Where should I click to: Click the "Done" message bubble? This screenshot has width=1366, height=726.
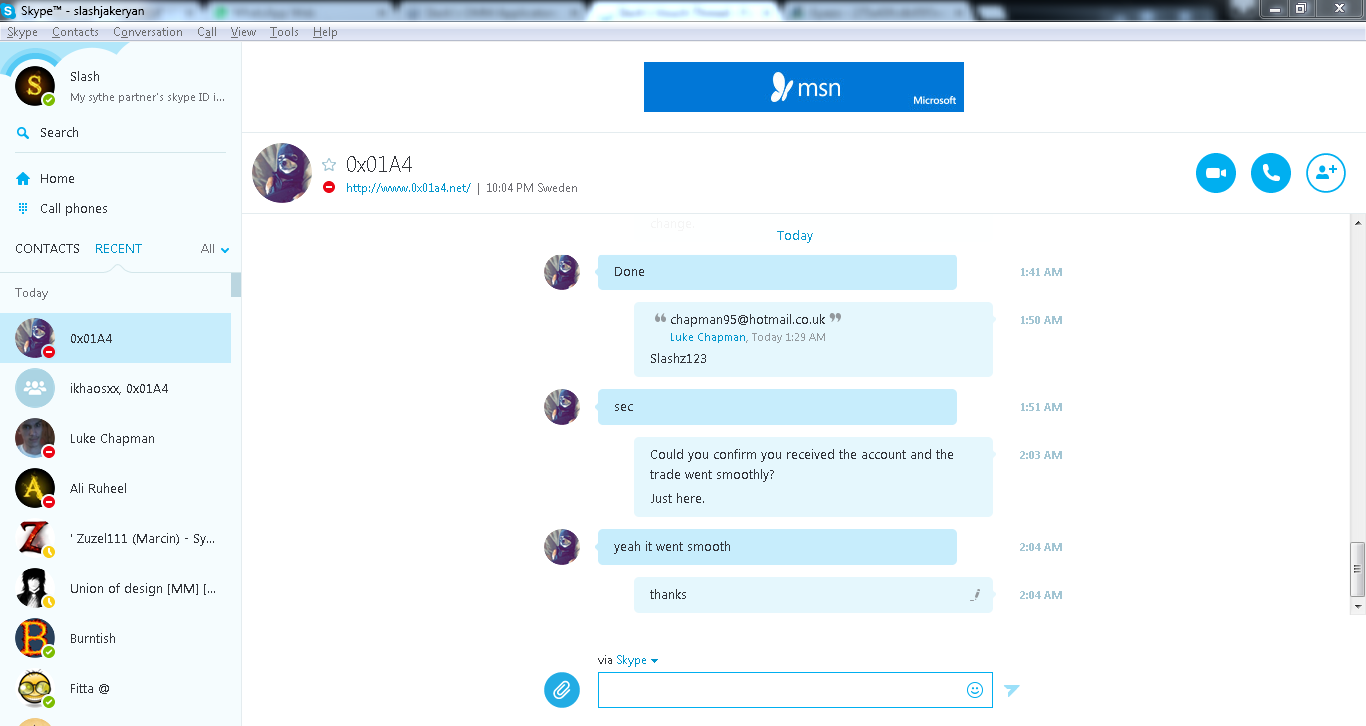click(777, 272)
